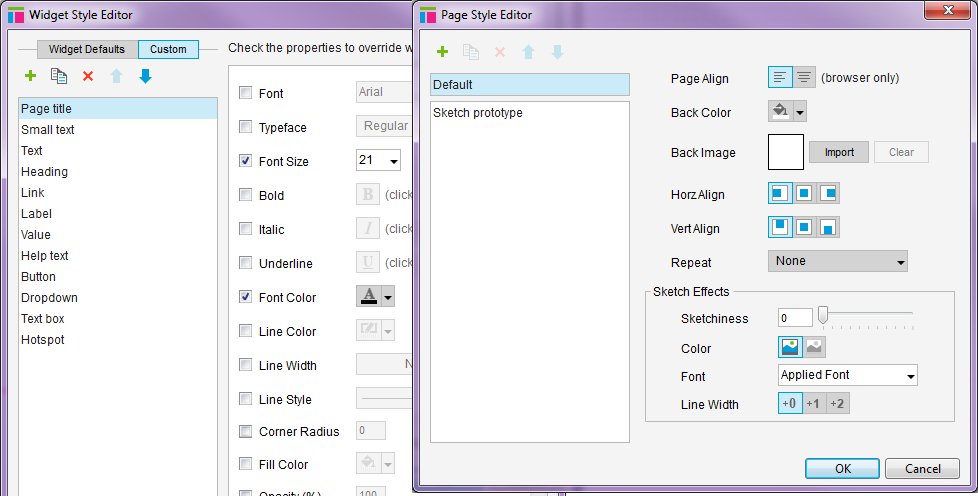The image size is (978, 496).
Task: Check the Bold override checkbox
Action: (246, 195)
